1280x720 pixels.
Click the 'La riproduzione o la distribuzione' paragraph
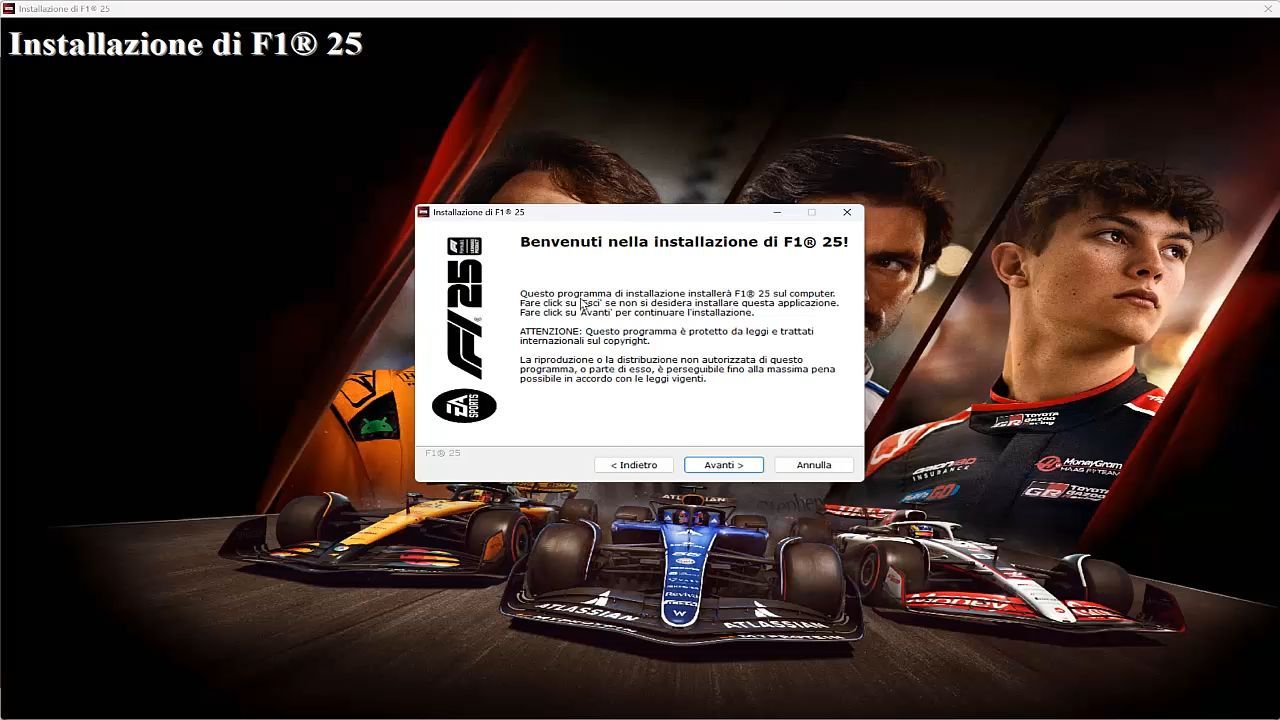click(678, 369)
